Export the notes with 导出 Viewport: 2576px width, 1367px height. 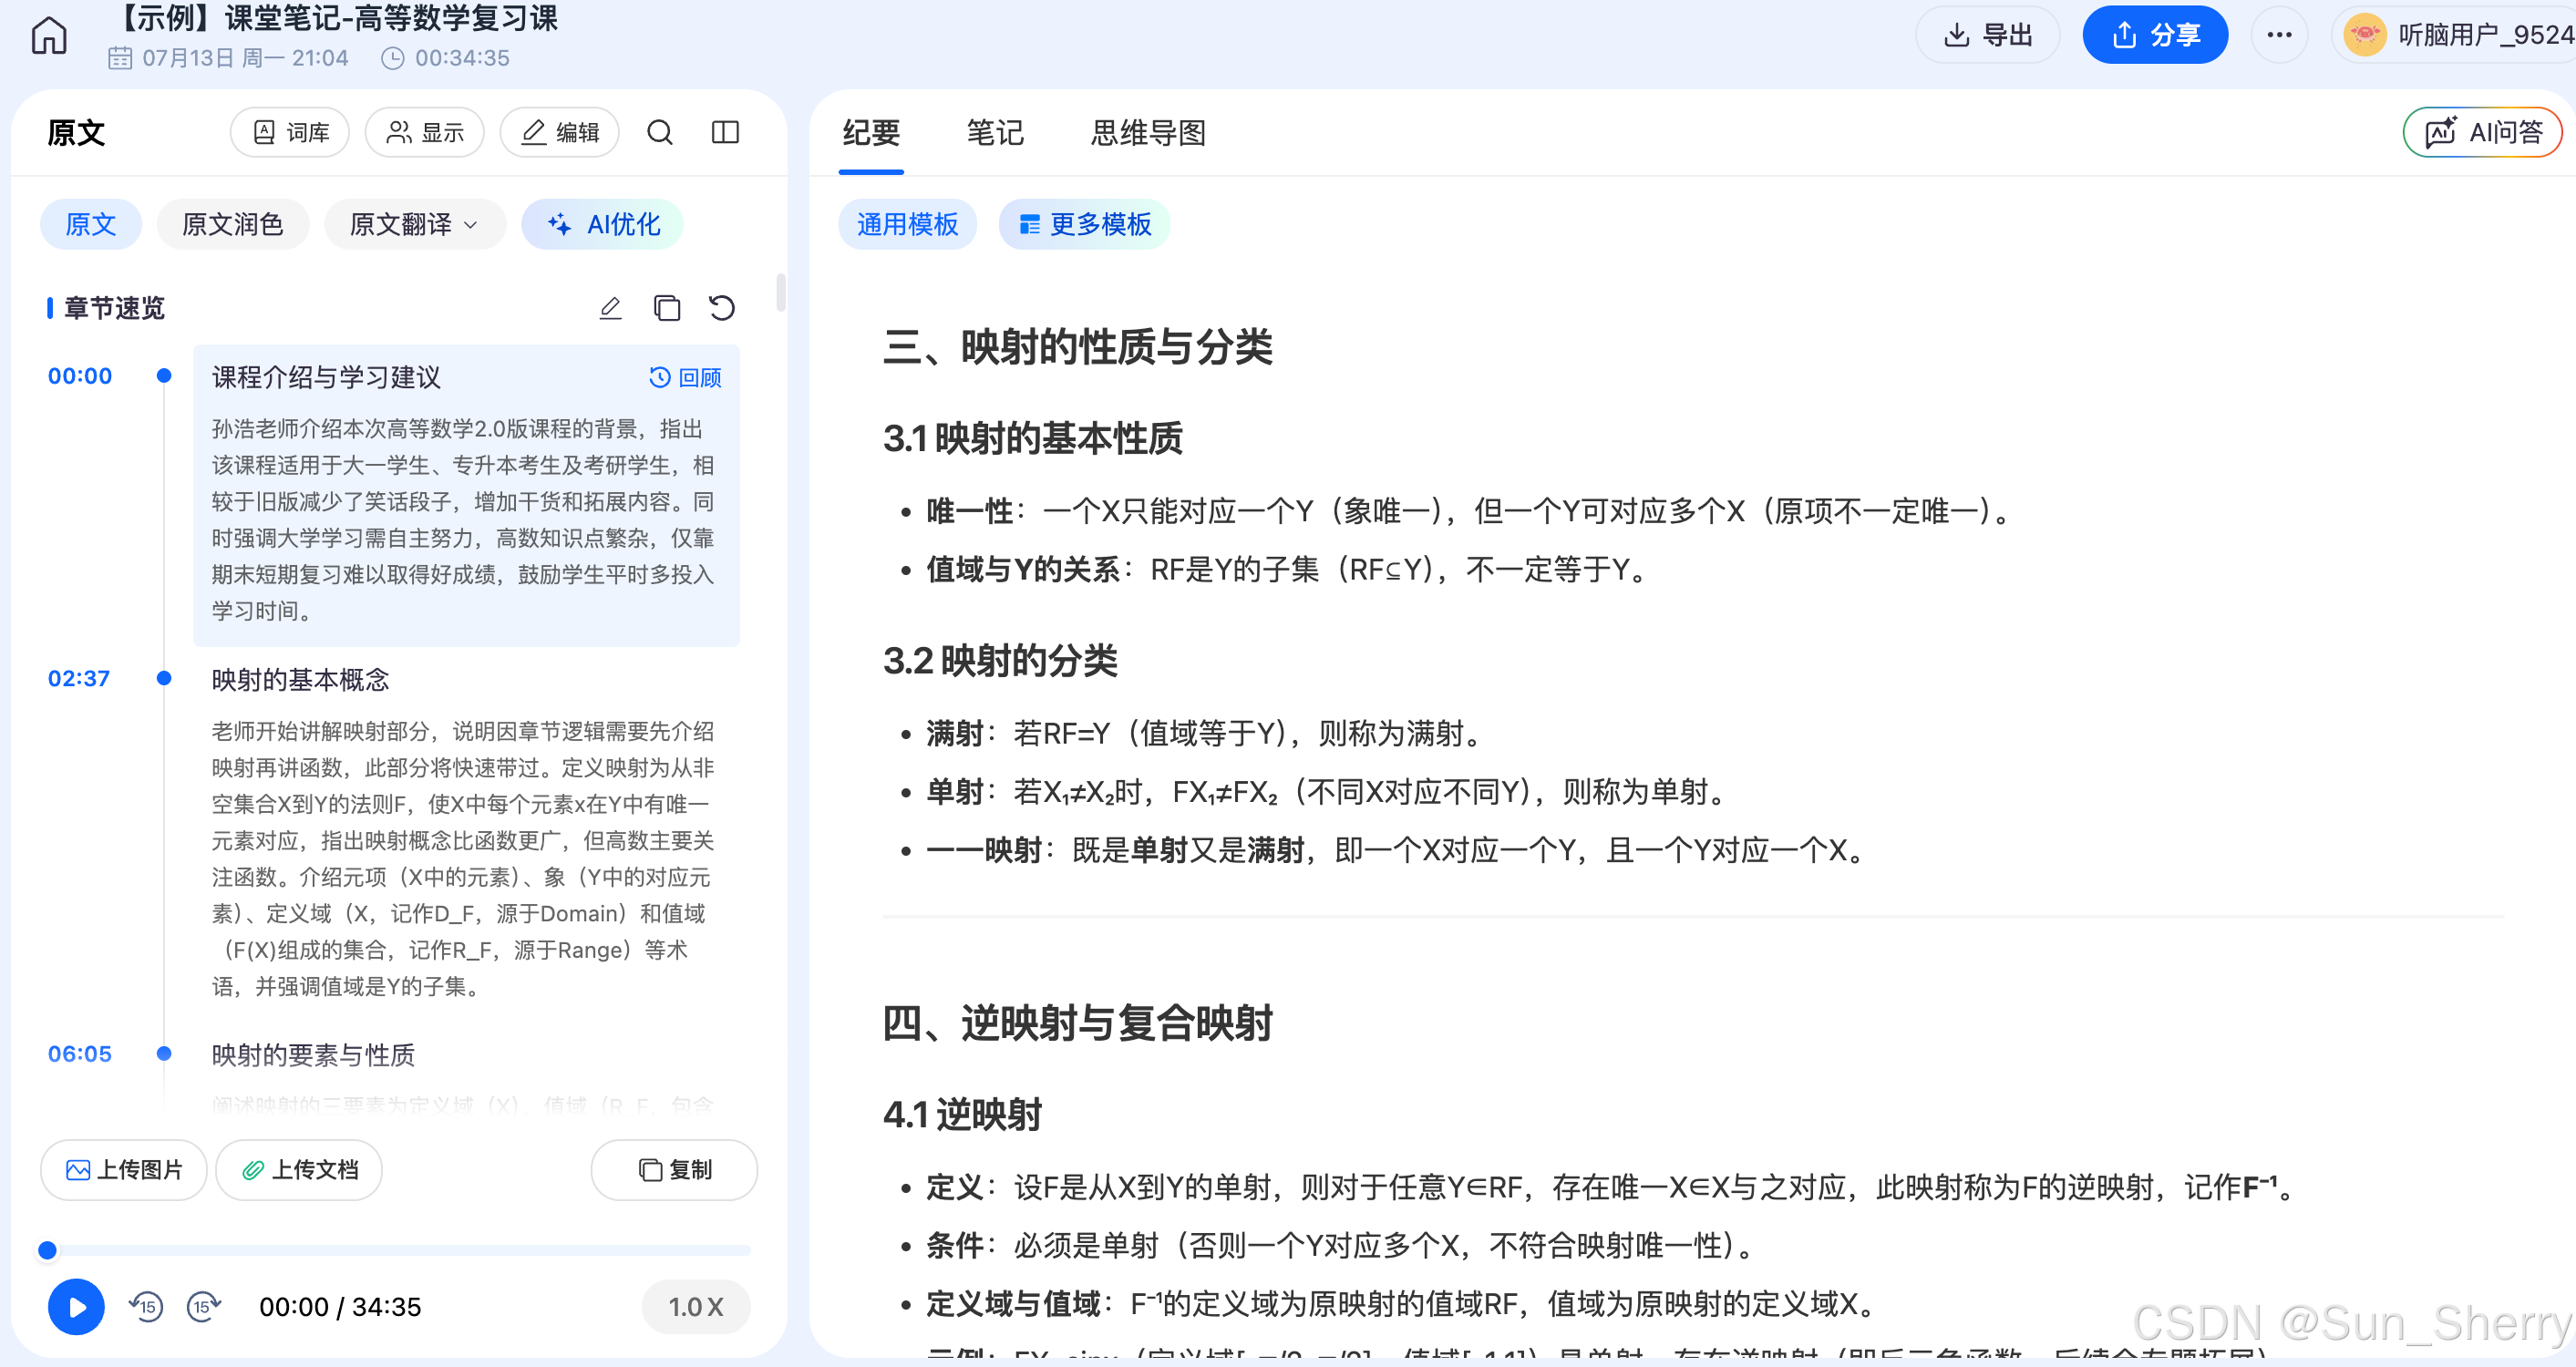tap(1988, 35)
